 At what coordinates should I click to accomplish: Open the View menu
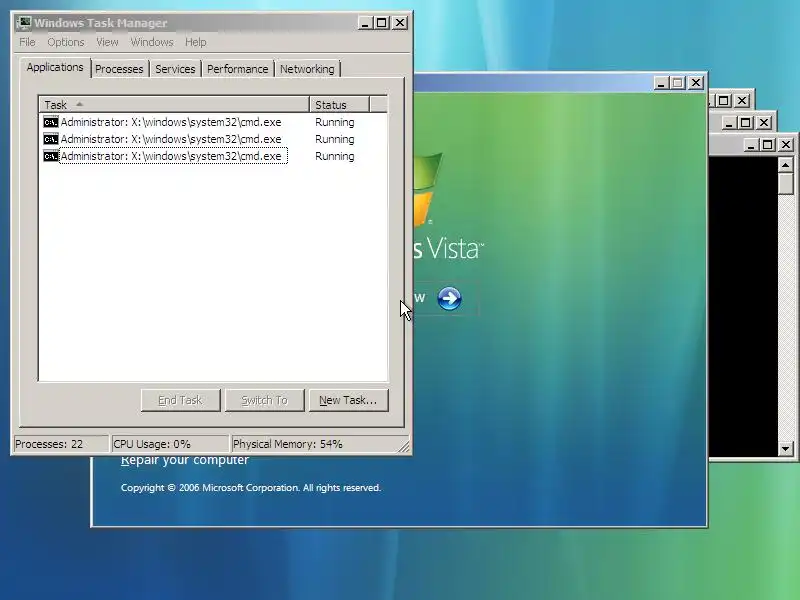click(x=107, y=42)
